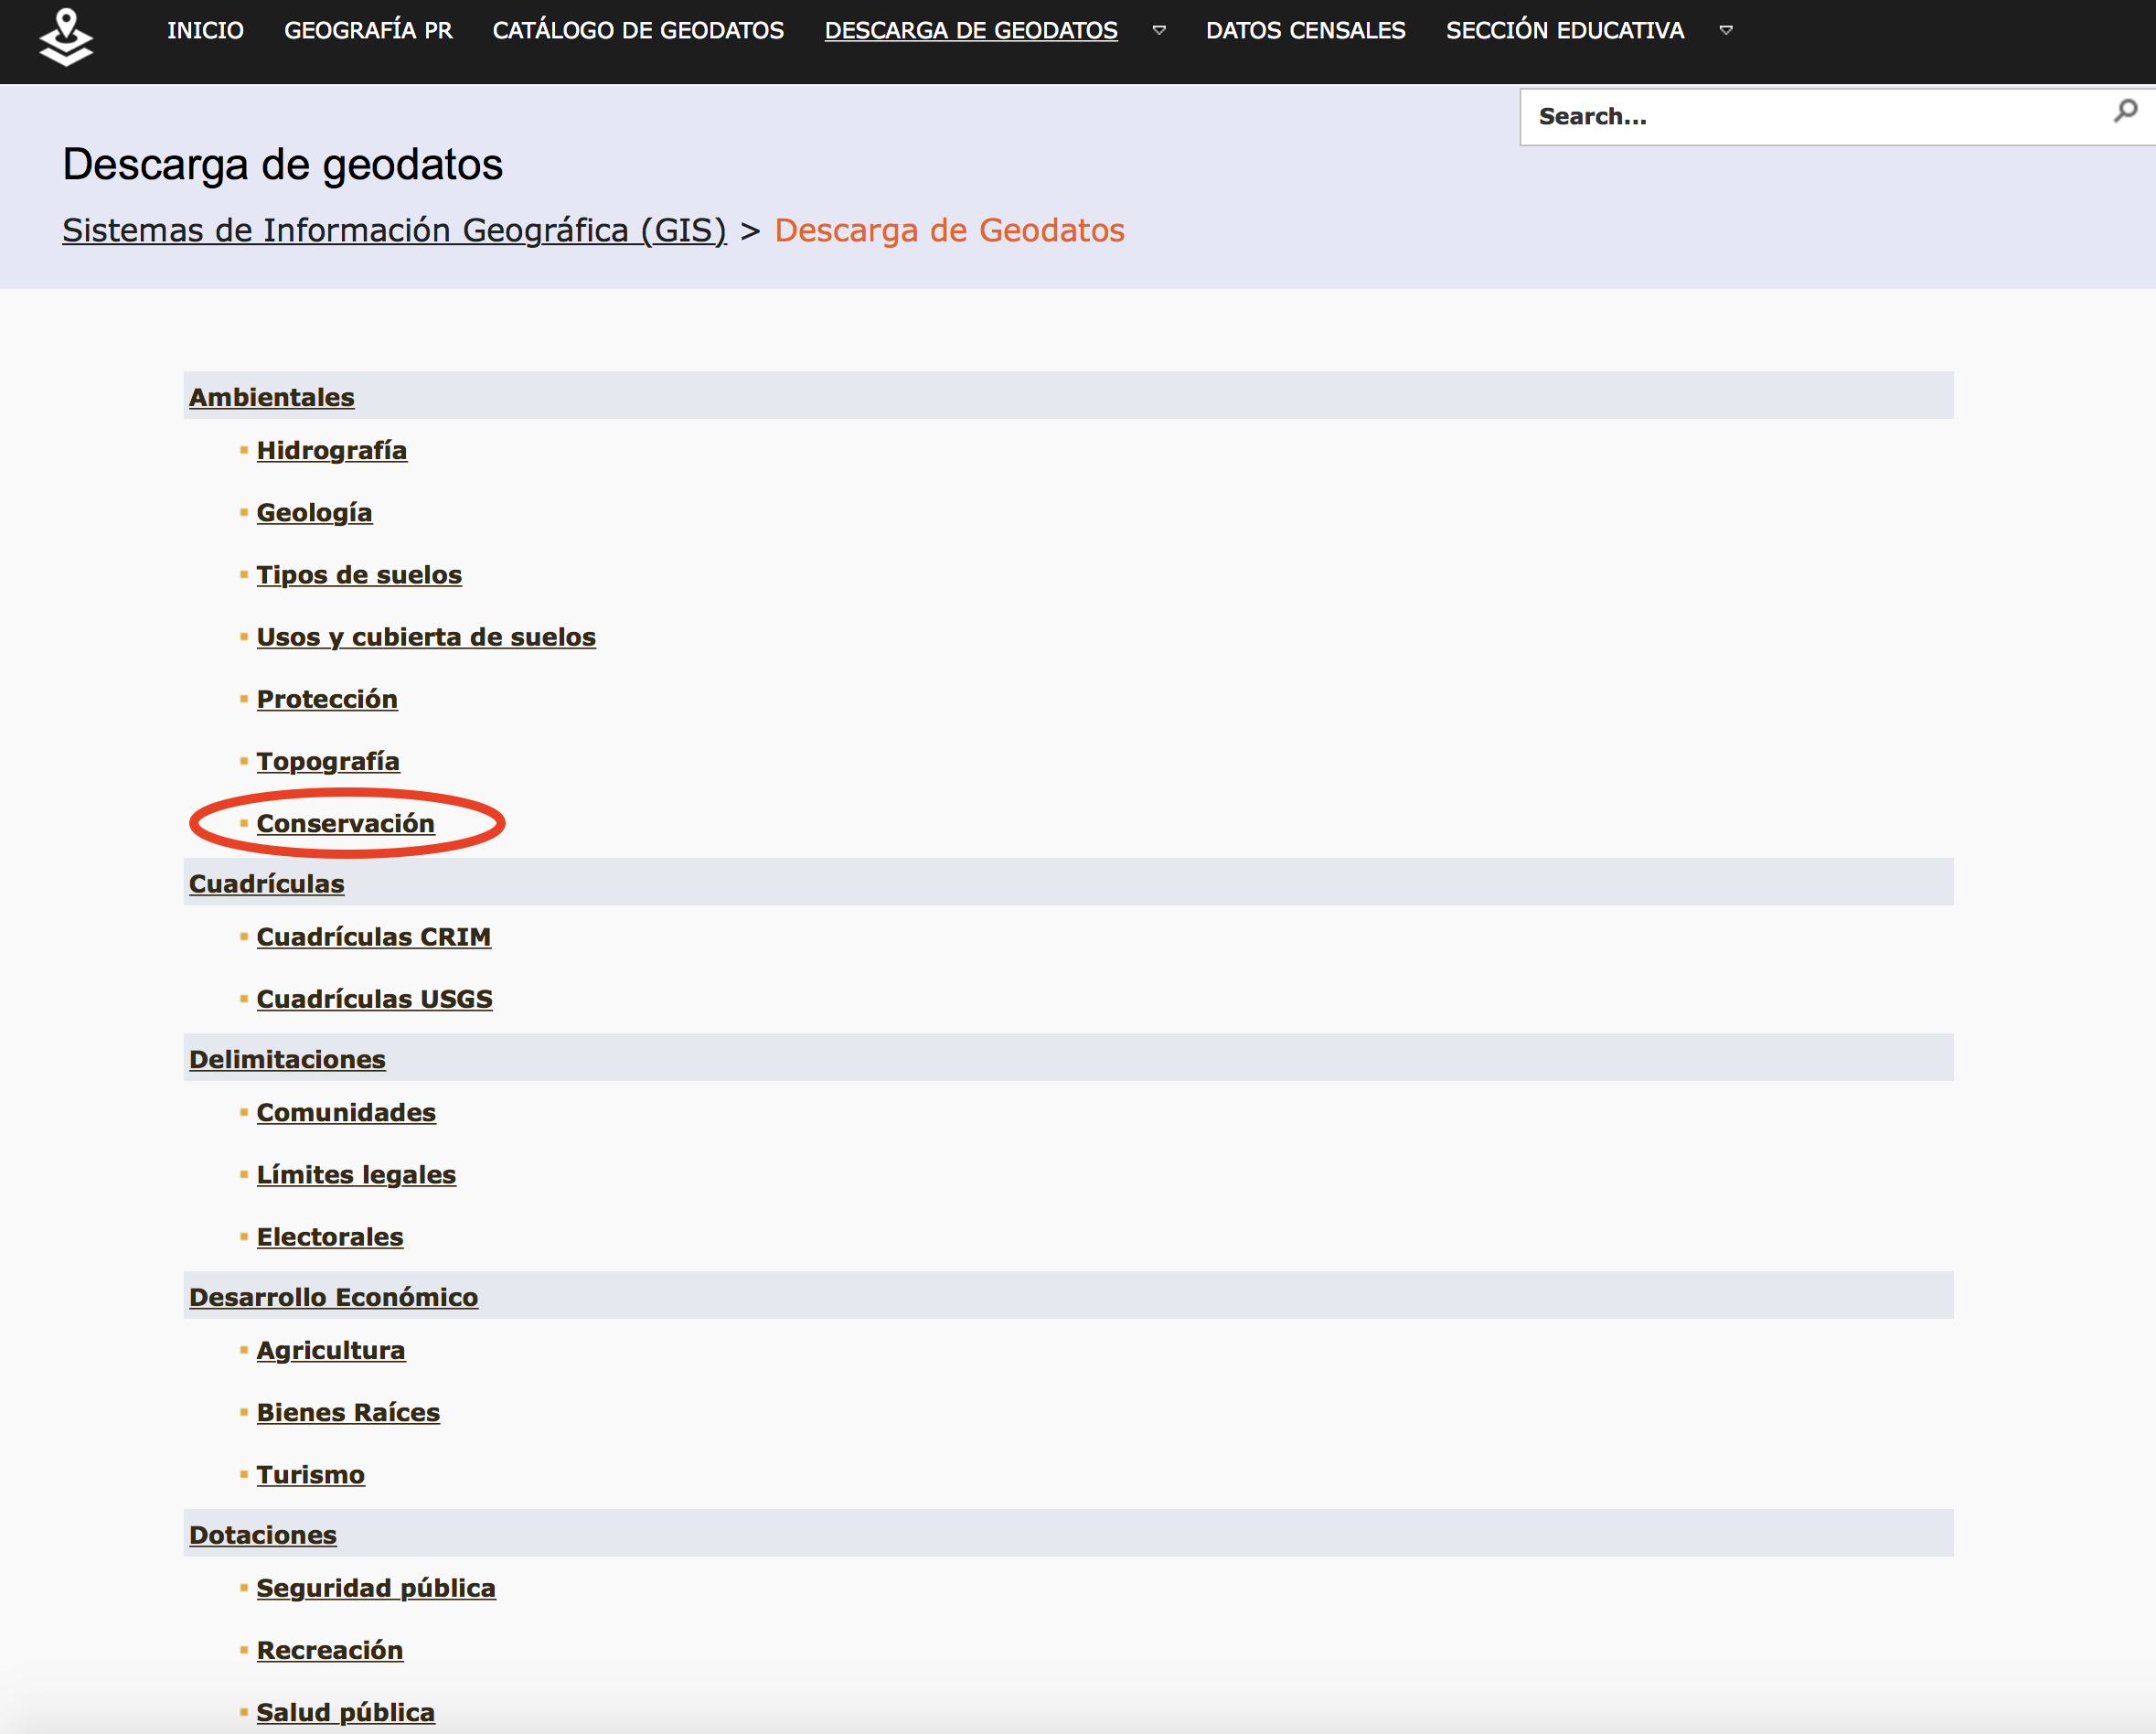Click Desarrollo Económico heading
Screen dimensions: 2156x1734
coord(333,1297)
